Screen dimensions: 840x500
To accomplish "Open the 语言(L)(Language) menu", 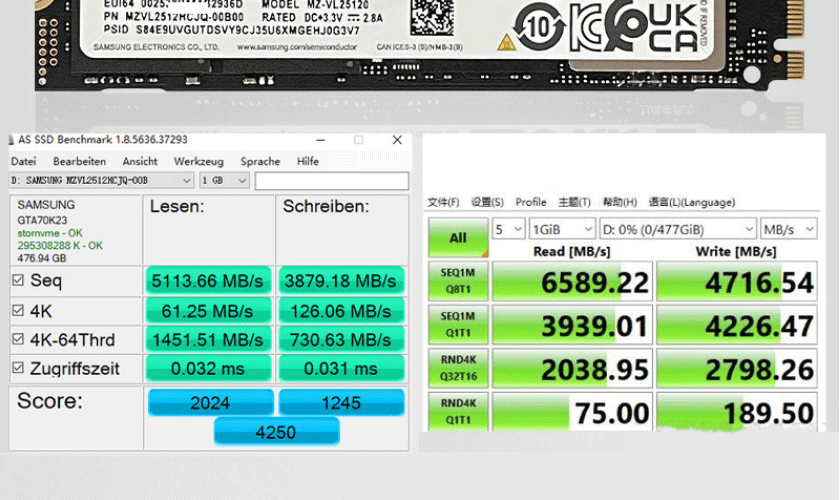I will tap(692, 202).
